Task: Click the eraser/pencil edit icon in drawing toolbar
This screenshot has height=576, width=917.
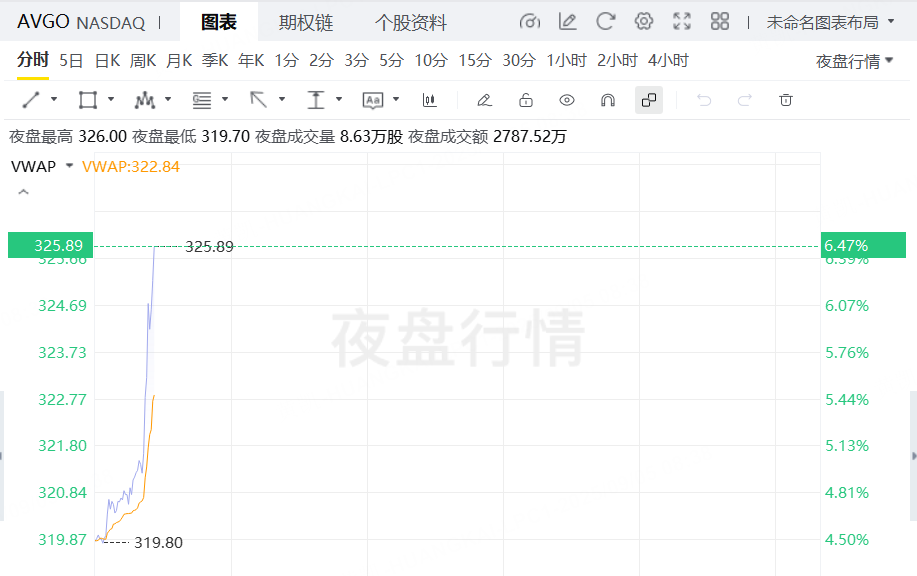Action: (484, 100)
